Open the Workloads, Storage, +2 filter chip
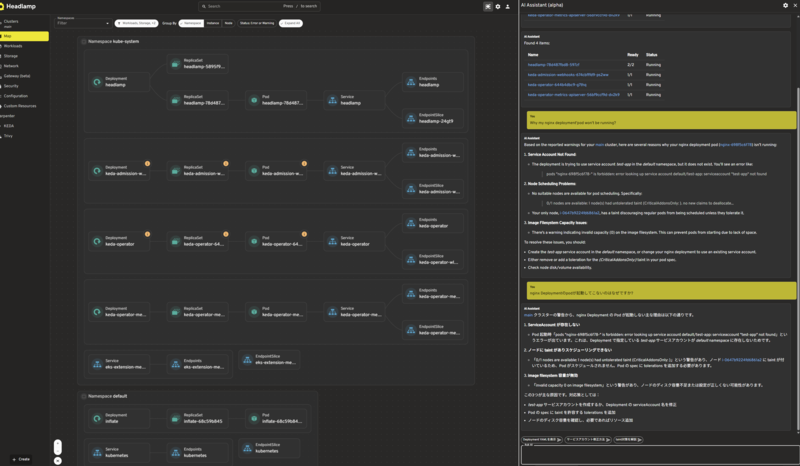 click(x=136, y=23)
